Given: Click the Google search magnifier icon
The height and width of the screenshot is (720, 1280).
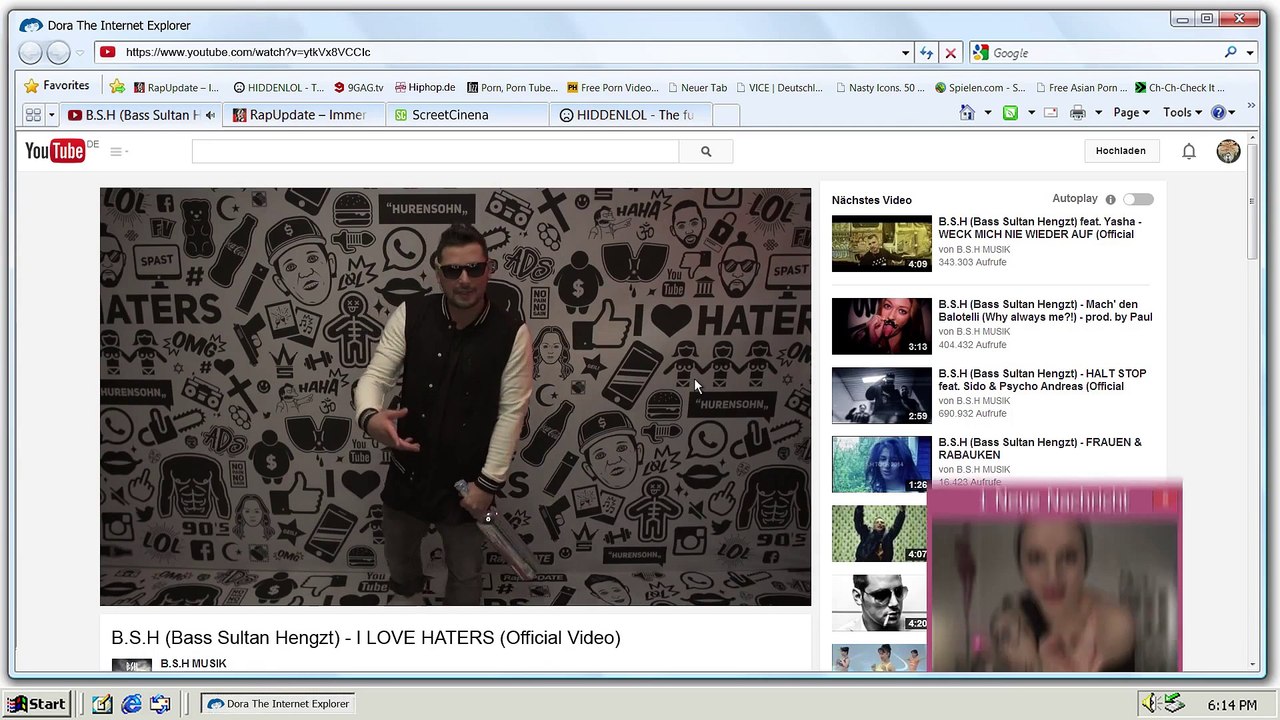Looking at the screenshot, I should pyautogui.click(x=1230, y=52).
